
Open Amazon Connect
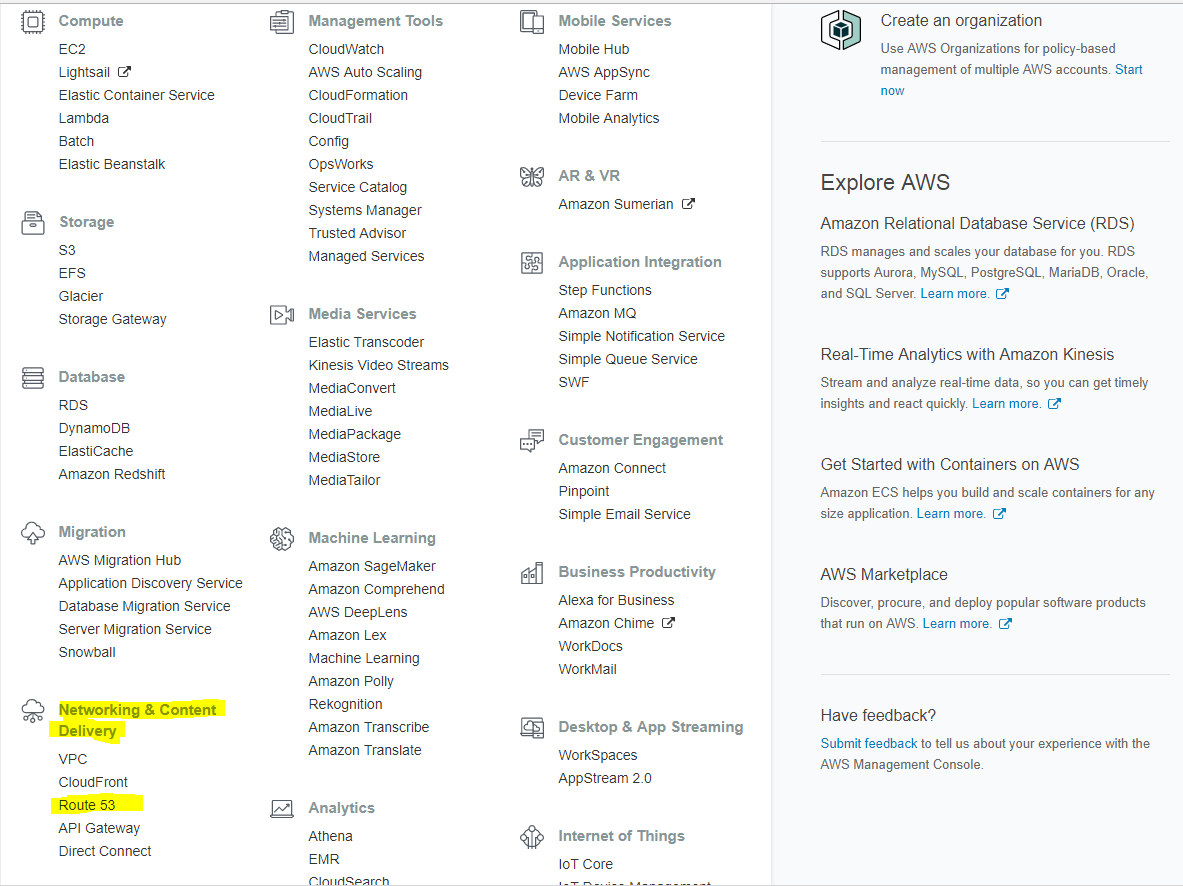coord(612,469)
